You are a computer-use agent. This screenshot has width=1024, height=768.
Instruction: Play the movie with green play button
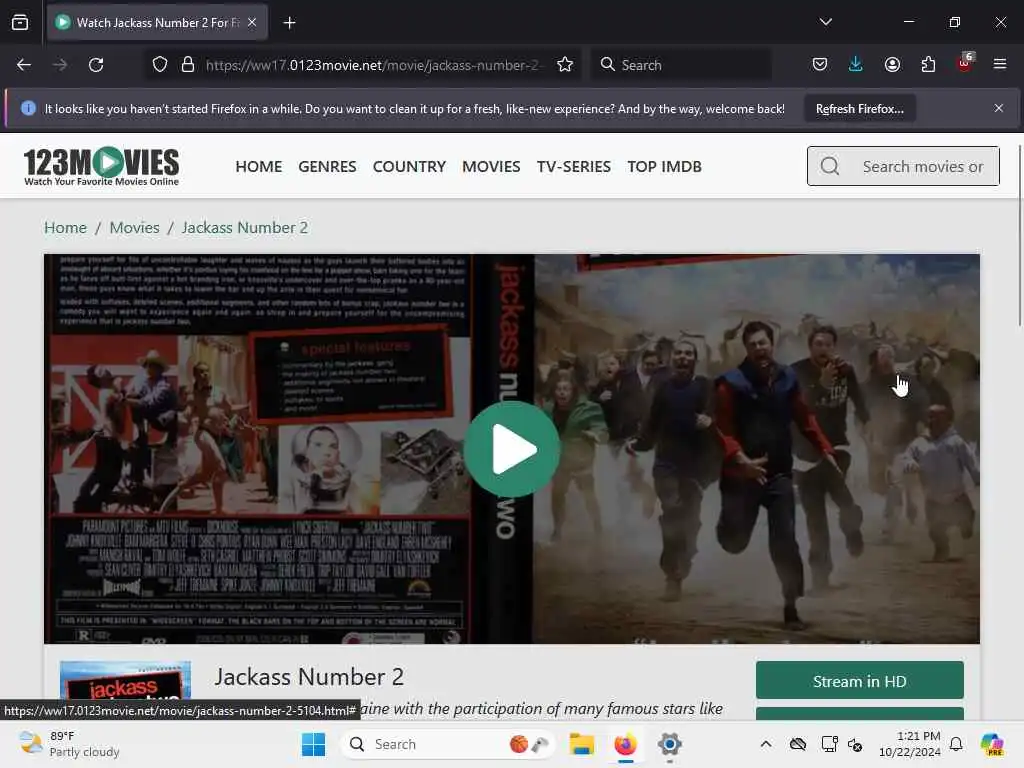pos(511,449)
